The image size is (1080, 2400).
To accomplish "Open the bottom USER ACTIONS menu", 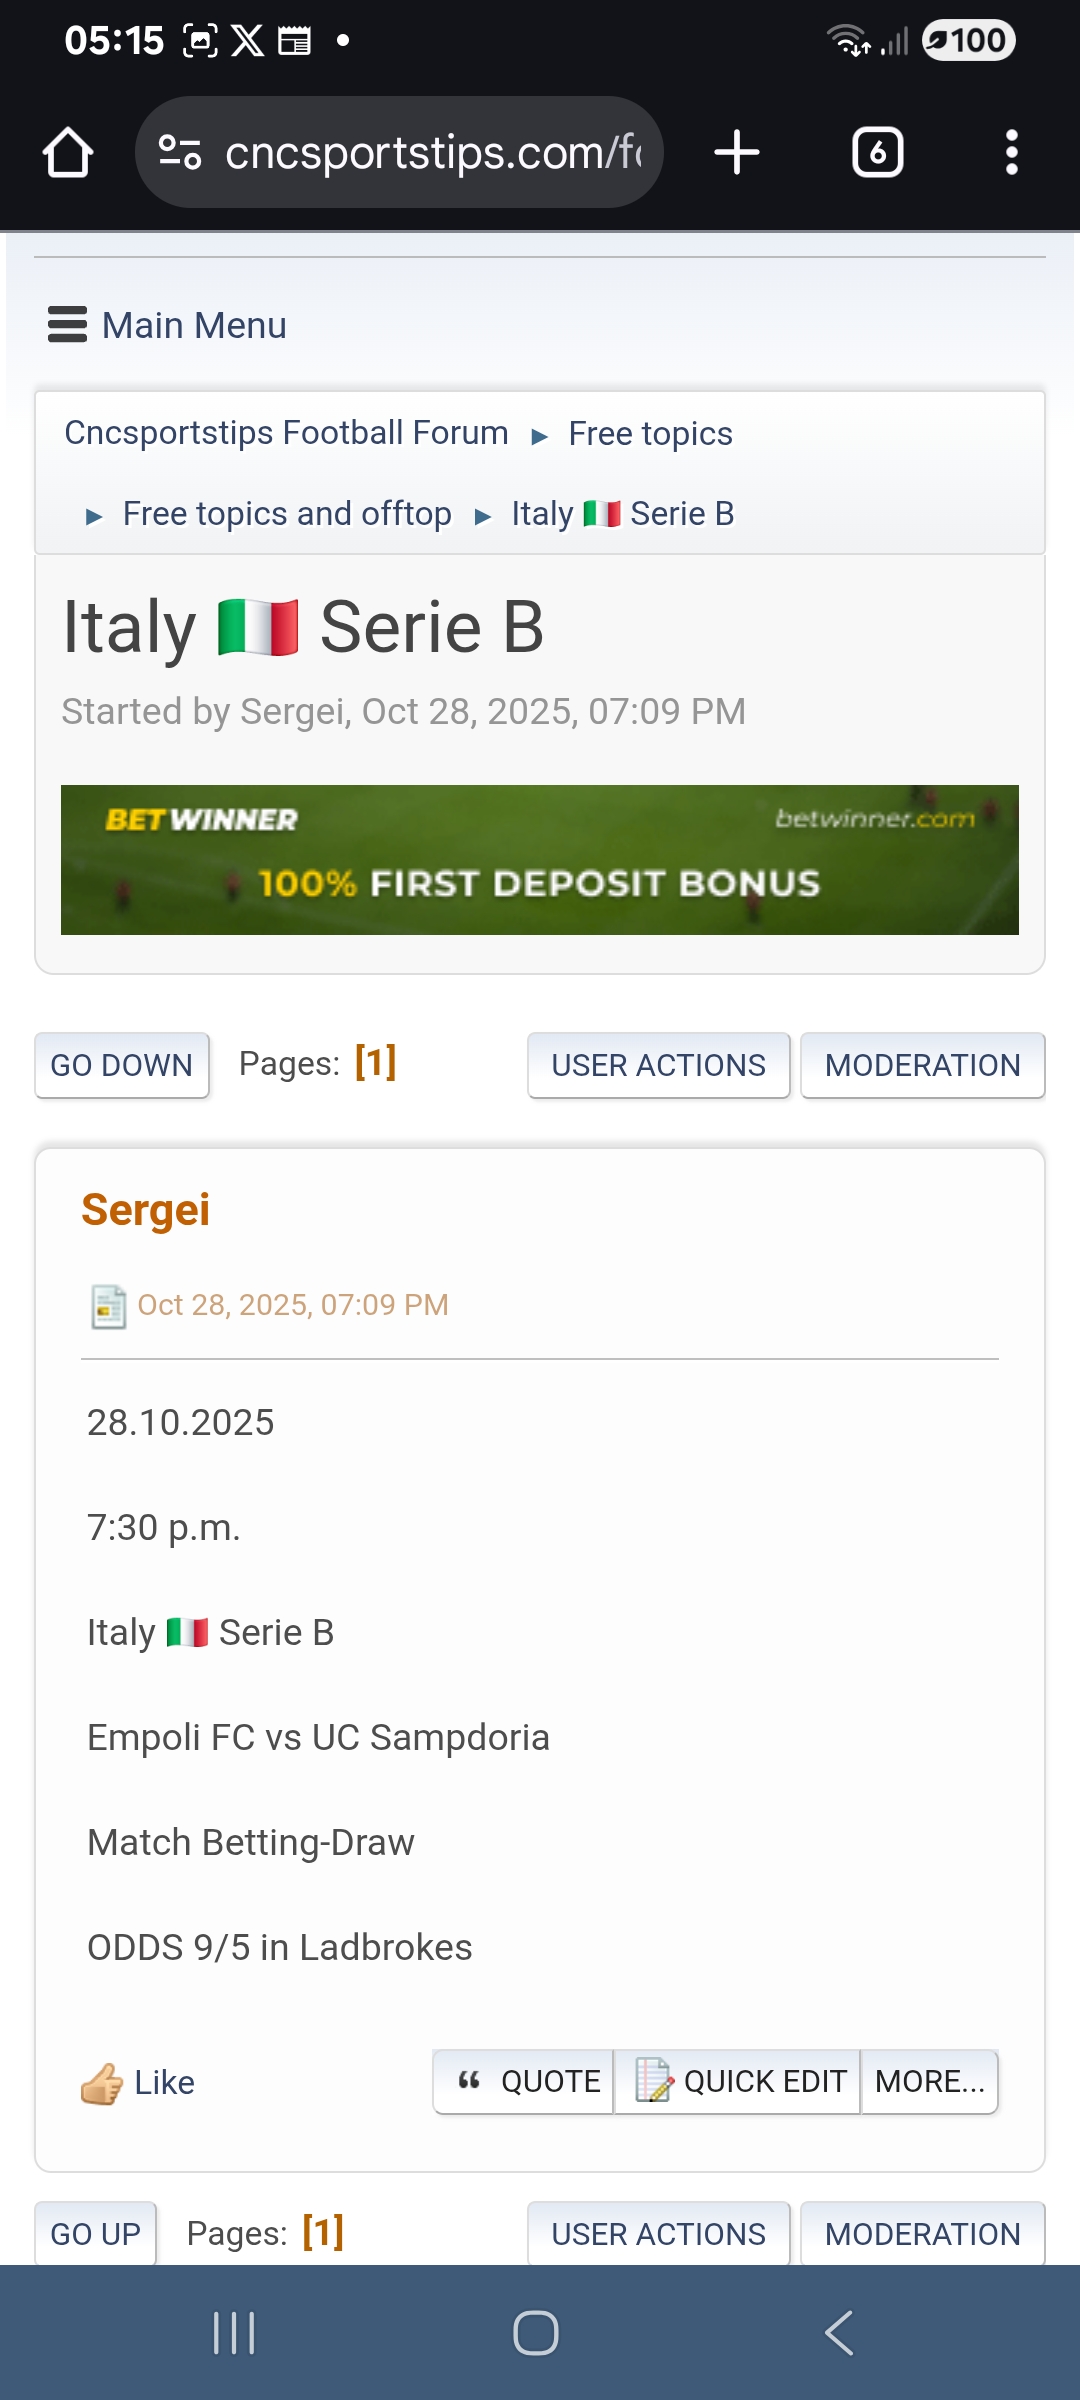I will tap(658, 2234).
